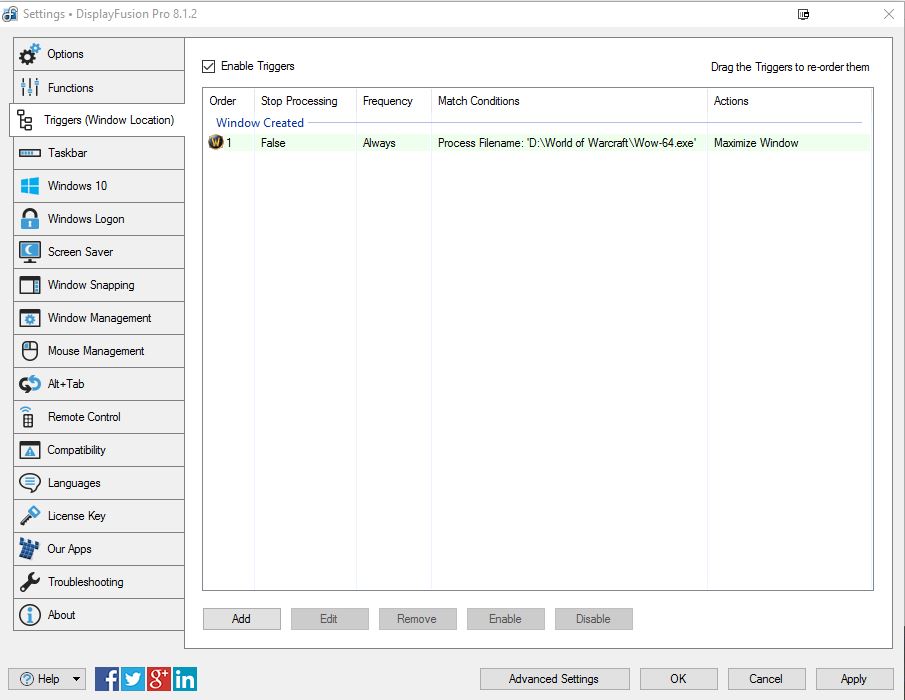The height and width of the screenshot is (700, 905).
Task: Open the Help dropdown button
Action: (x=47, y=679)
